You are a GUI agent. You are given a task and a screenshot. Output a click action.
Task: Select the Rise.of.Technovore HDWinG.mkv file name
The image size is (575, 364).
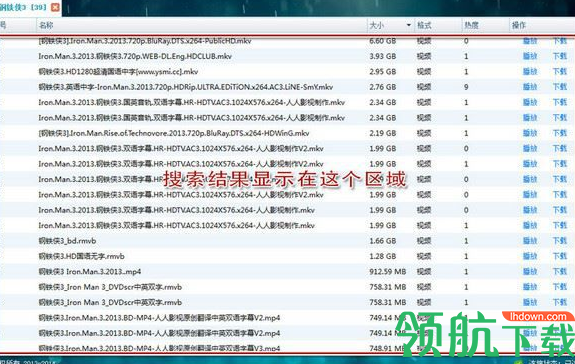coord(174,133)
